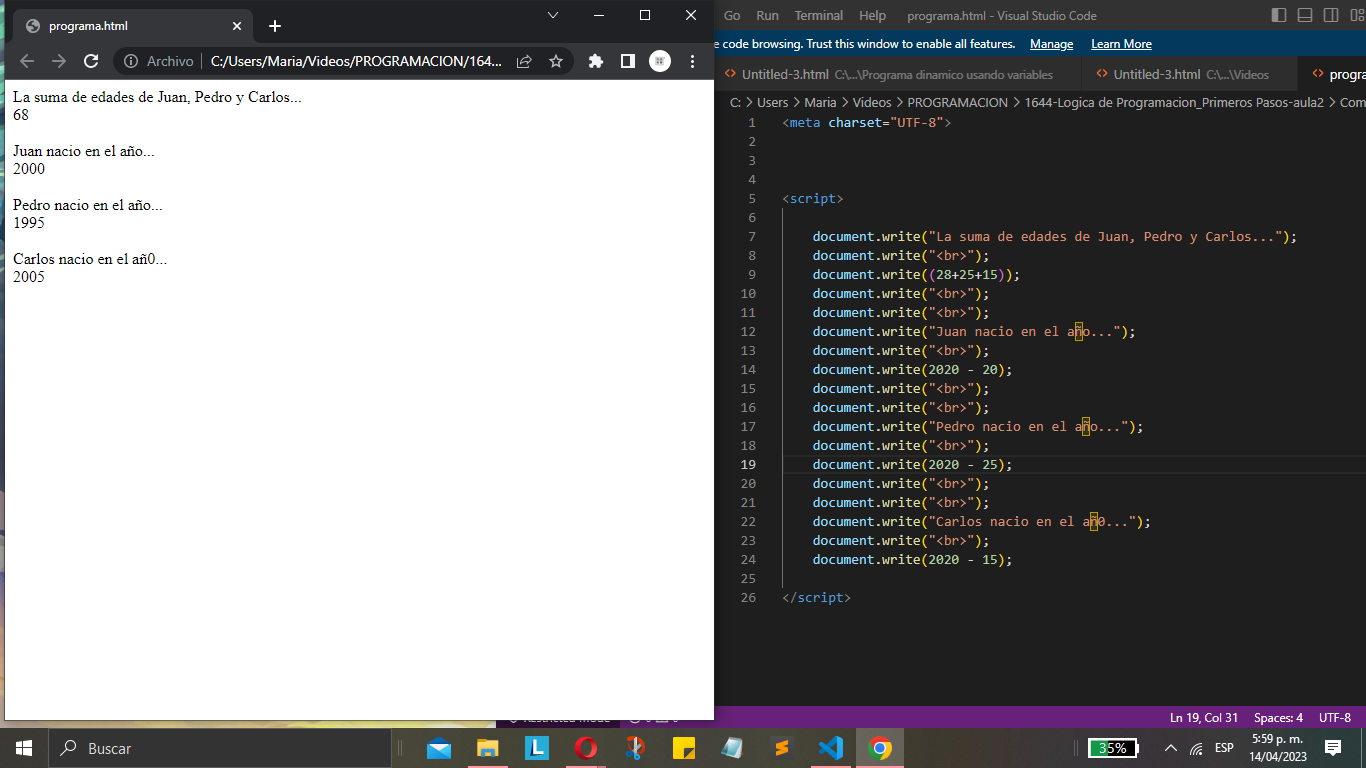Select the programa.html browser tab
1366x768 pixels.
tap(133, 26)
